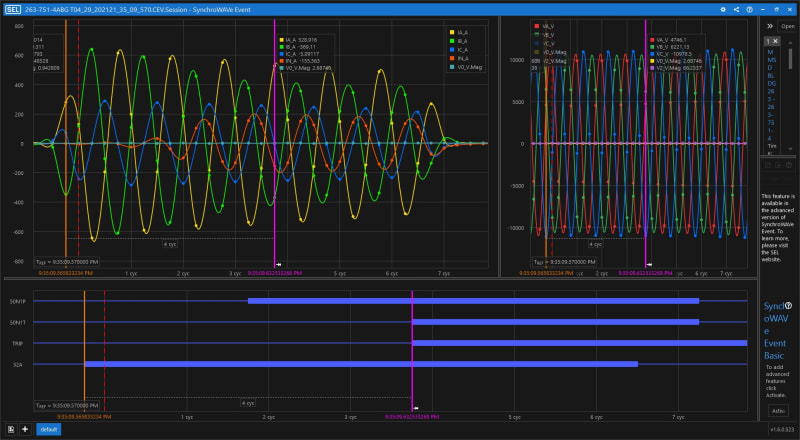Click orange reference time in digital chart axis
The width and height of the screenshot is (800, 440).
[84, 417]
